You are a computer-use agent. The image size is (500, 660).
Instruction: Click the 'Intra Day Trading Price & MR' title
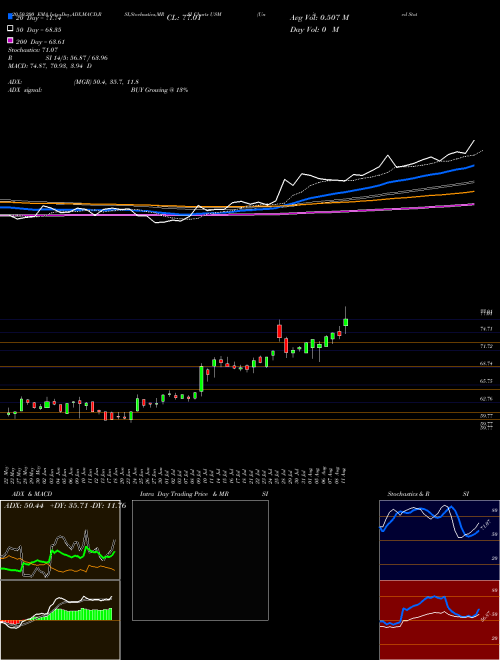[184, 494]
